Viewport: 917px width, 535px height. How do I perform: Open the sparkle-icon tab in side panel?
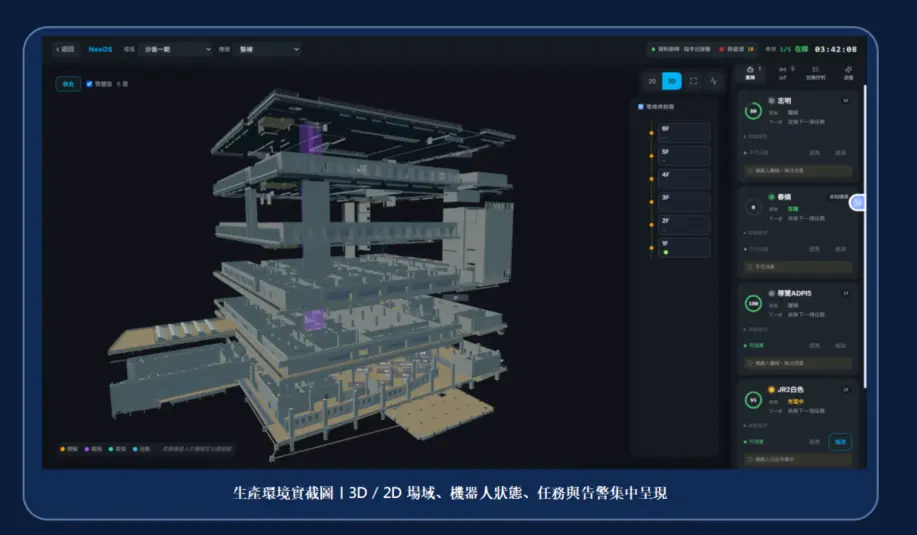[x=848, y=73]
